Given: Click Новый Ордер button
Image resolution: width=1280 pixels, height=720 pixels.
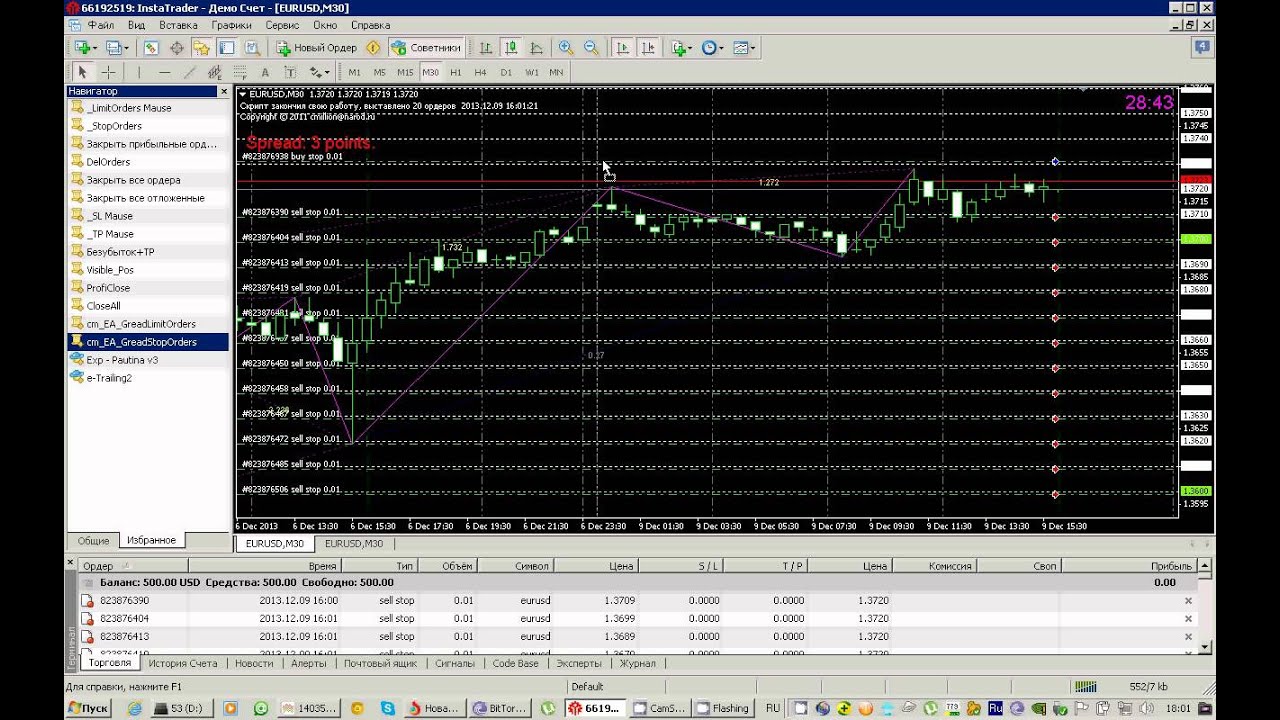Looking at the screenshot, I should 317,47.
